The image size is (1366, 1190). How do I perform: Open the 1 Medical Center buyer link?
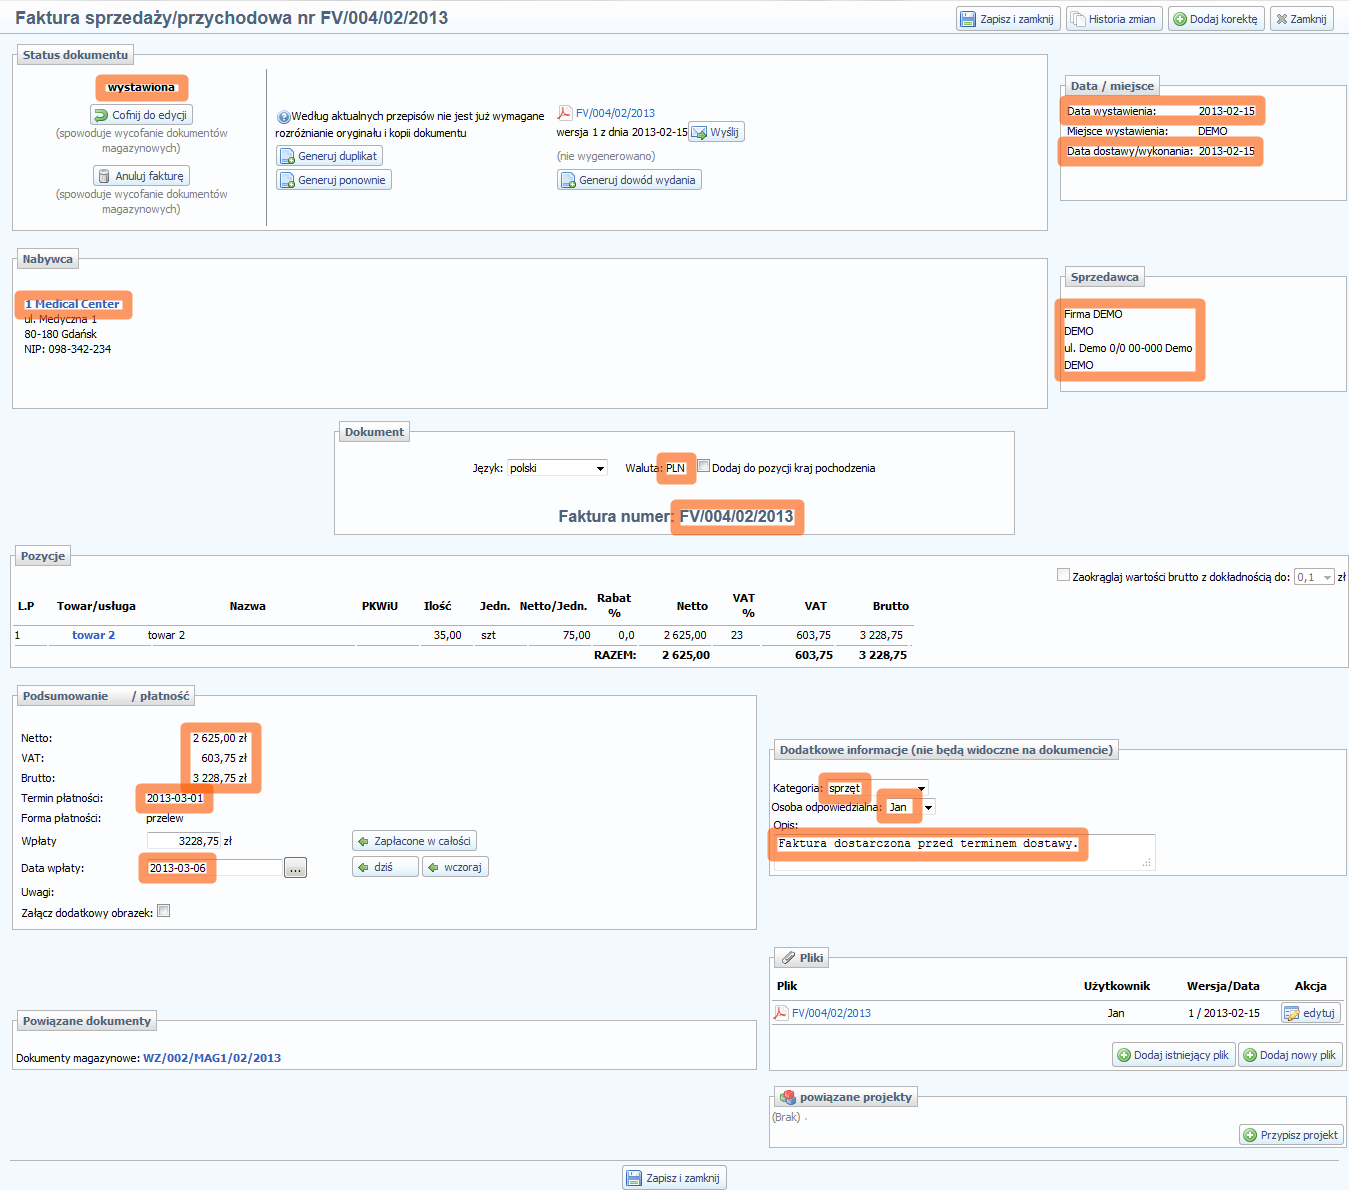[x=72, y=304]
